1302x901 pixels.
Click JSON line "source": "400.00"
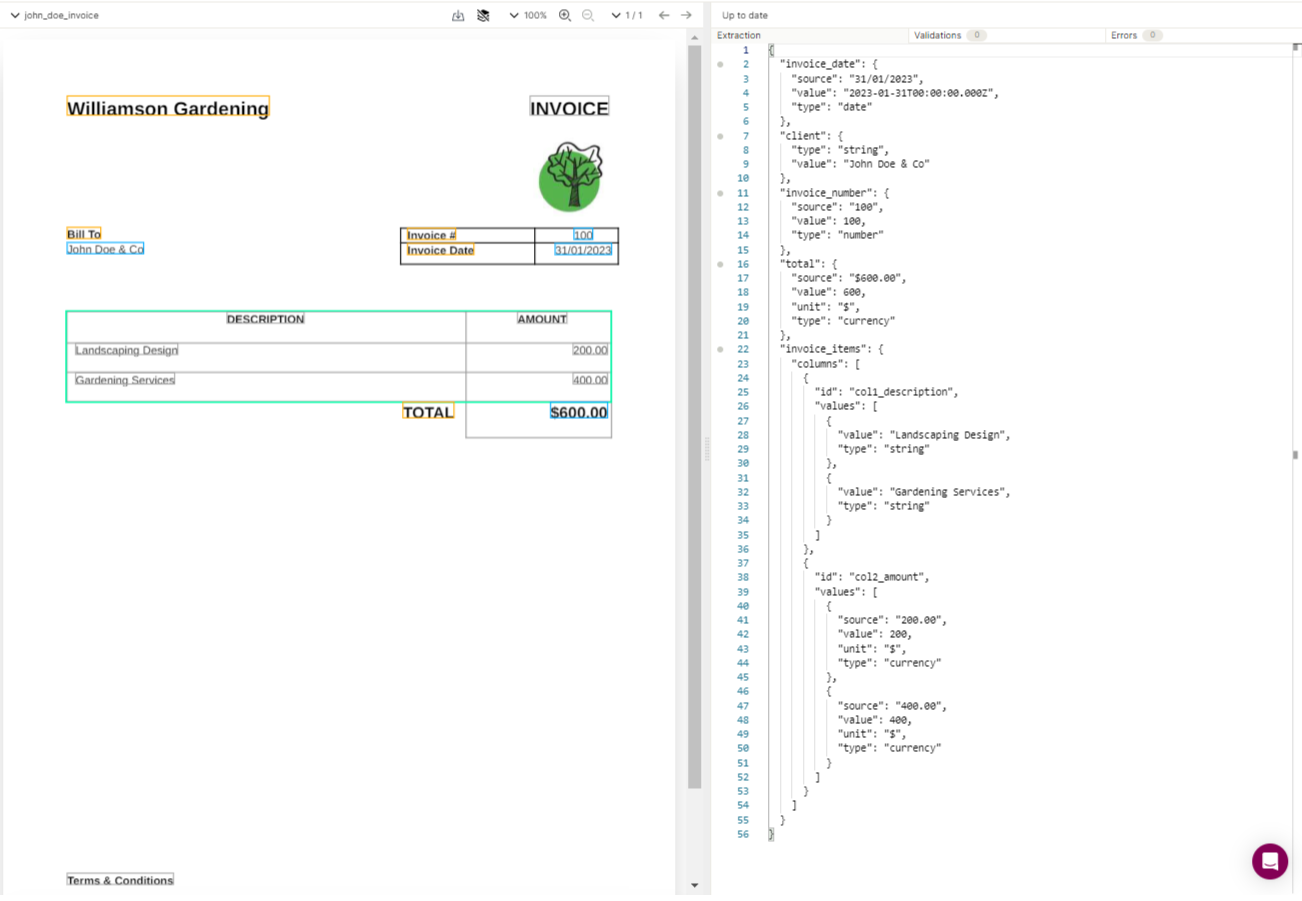[891, 705]
